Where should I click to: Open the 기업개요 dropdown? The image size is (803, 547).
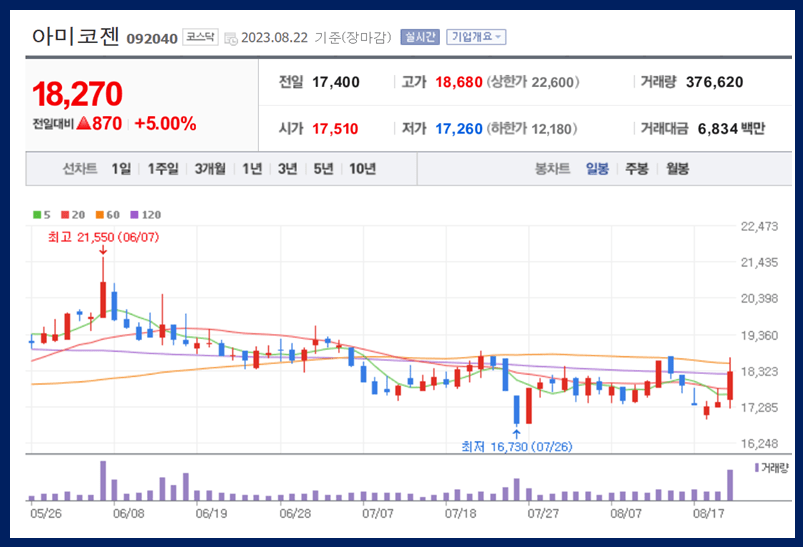(x=476, y=37)
